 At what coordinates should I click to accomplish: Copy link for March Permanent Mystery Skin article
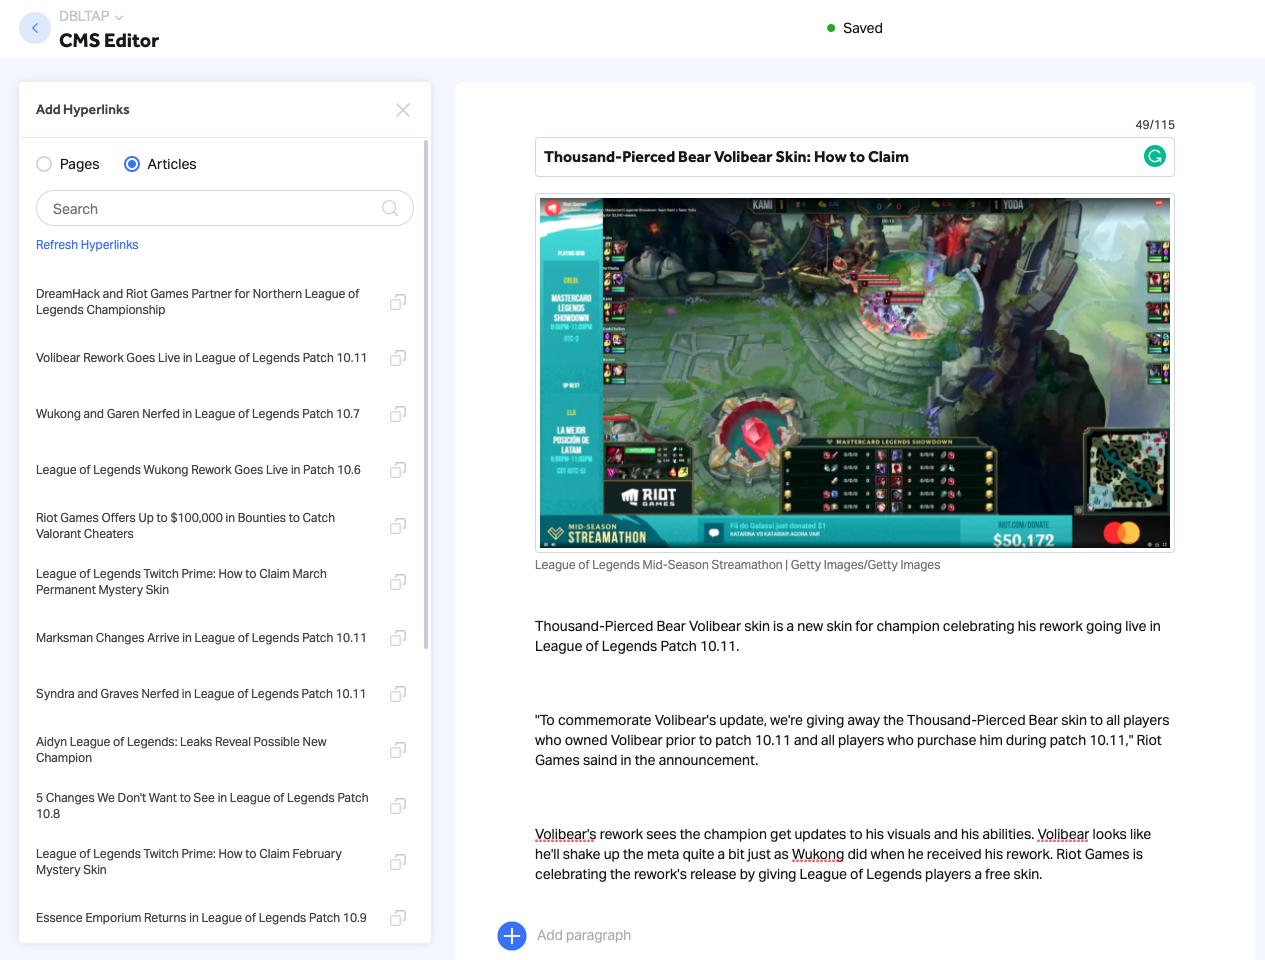pyautogui.click(x=398, y=582)
